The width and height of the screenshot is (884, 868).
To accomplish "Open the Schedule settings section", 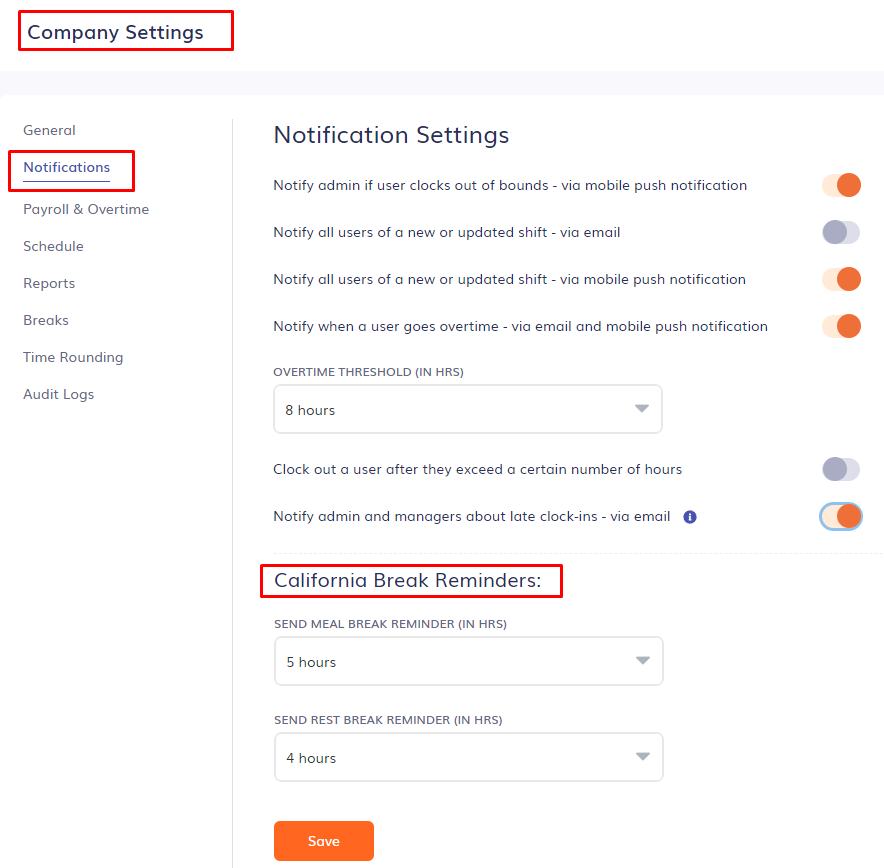I will point(54,246).
